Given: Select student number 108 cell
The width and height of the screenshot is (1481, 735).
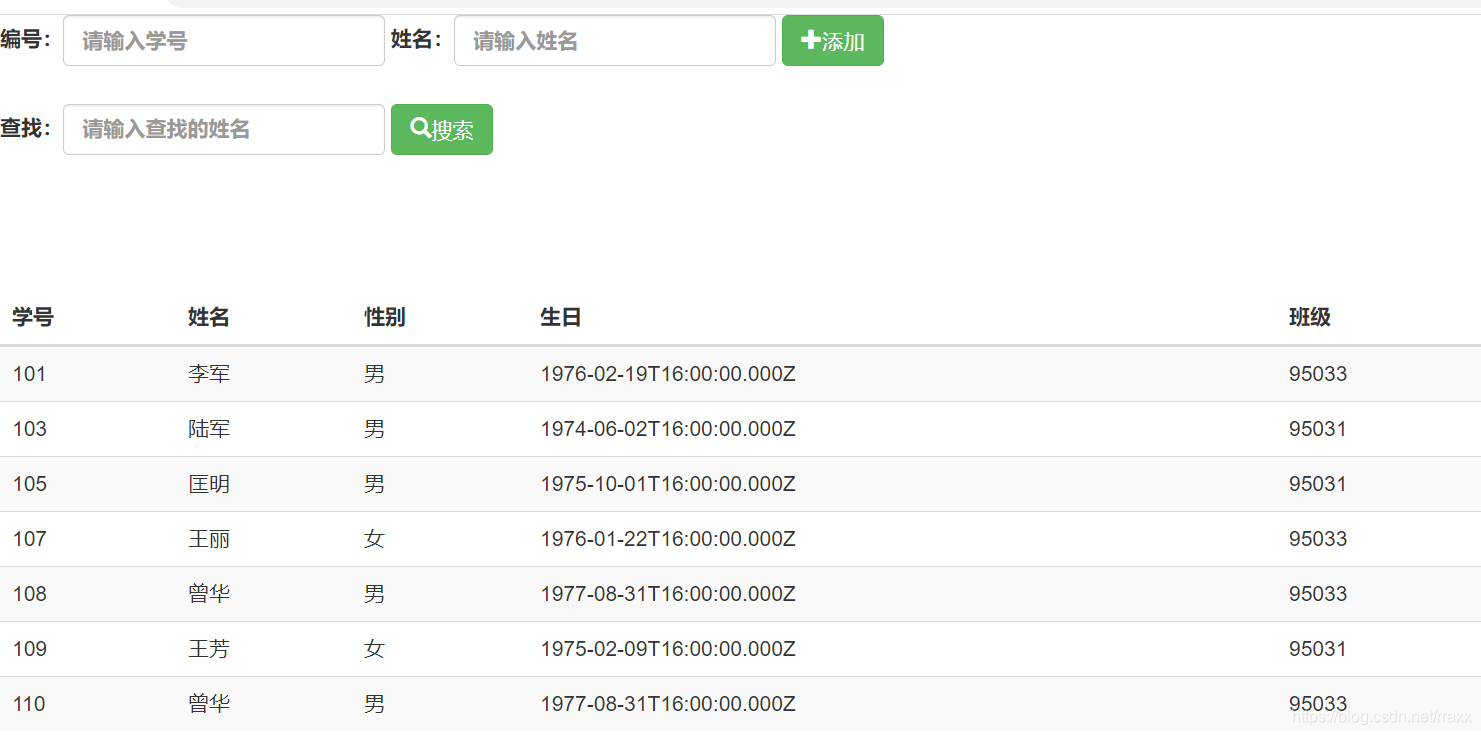Looking at the screenshot, I should [x=29, y=594].
